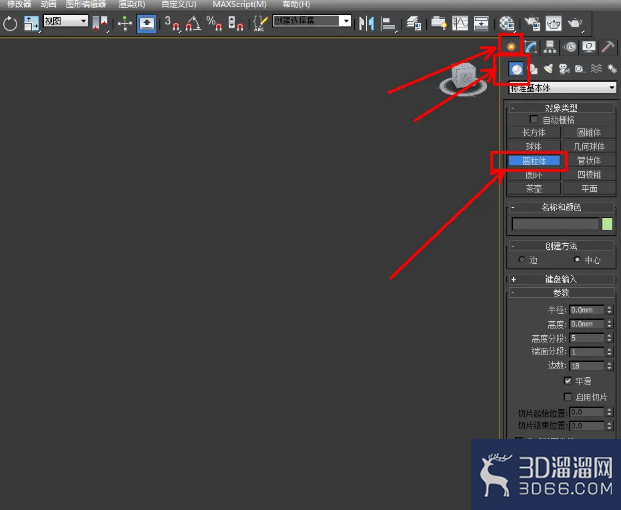Image resolution: width=621 pixels, height=510 pixels.
Task: Click the Mirror tool icon
Action: click(x=366, y=23)
